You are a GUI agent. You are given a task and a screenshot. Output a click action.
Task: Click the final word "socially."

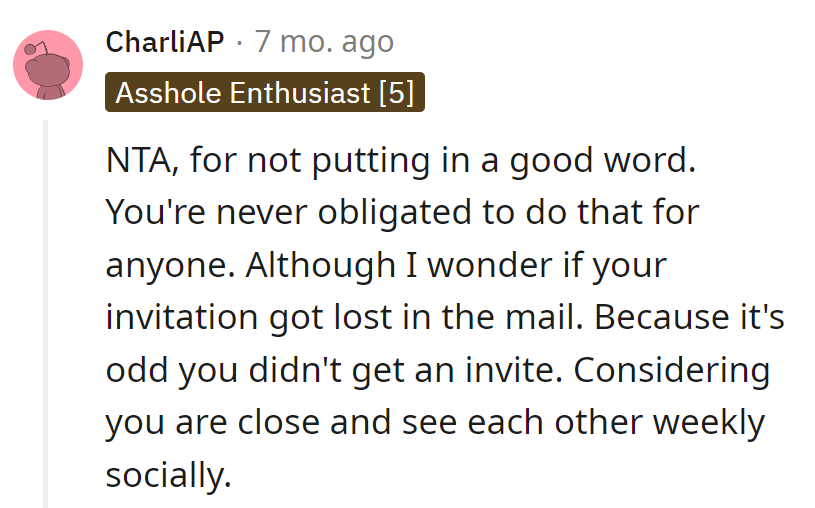168,474
